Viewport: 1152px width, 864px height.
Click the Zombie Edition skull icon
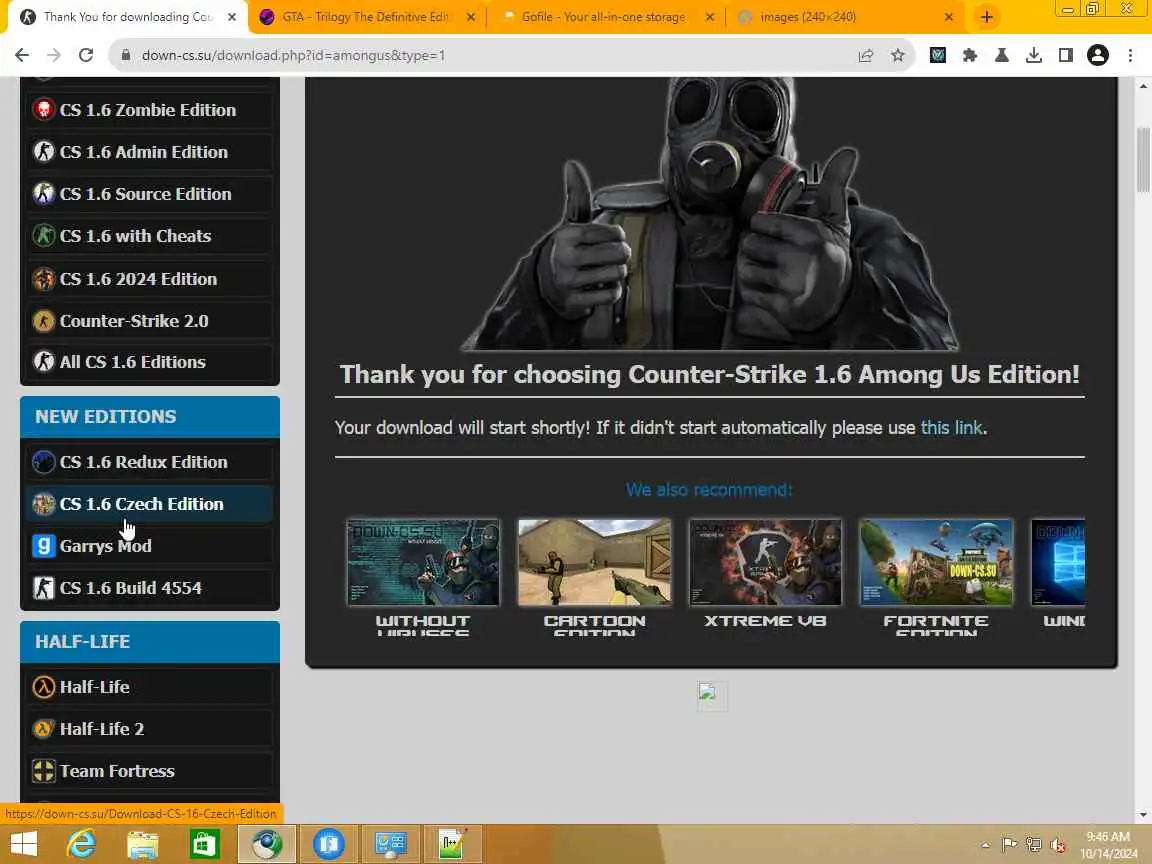[43, 109]
